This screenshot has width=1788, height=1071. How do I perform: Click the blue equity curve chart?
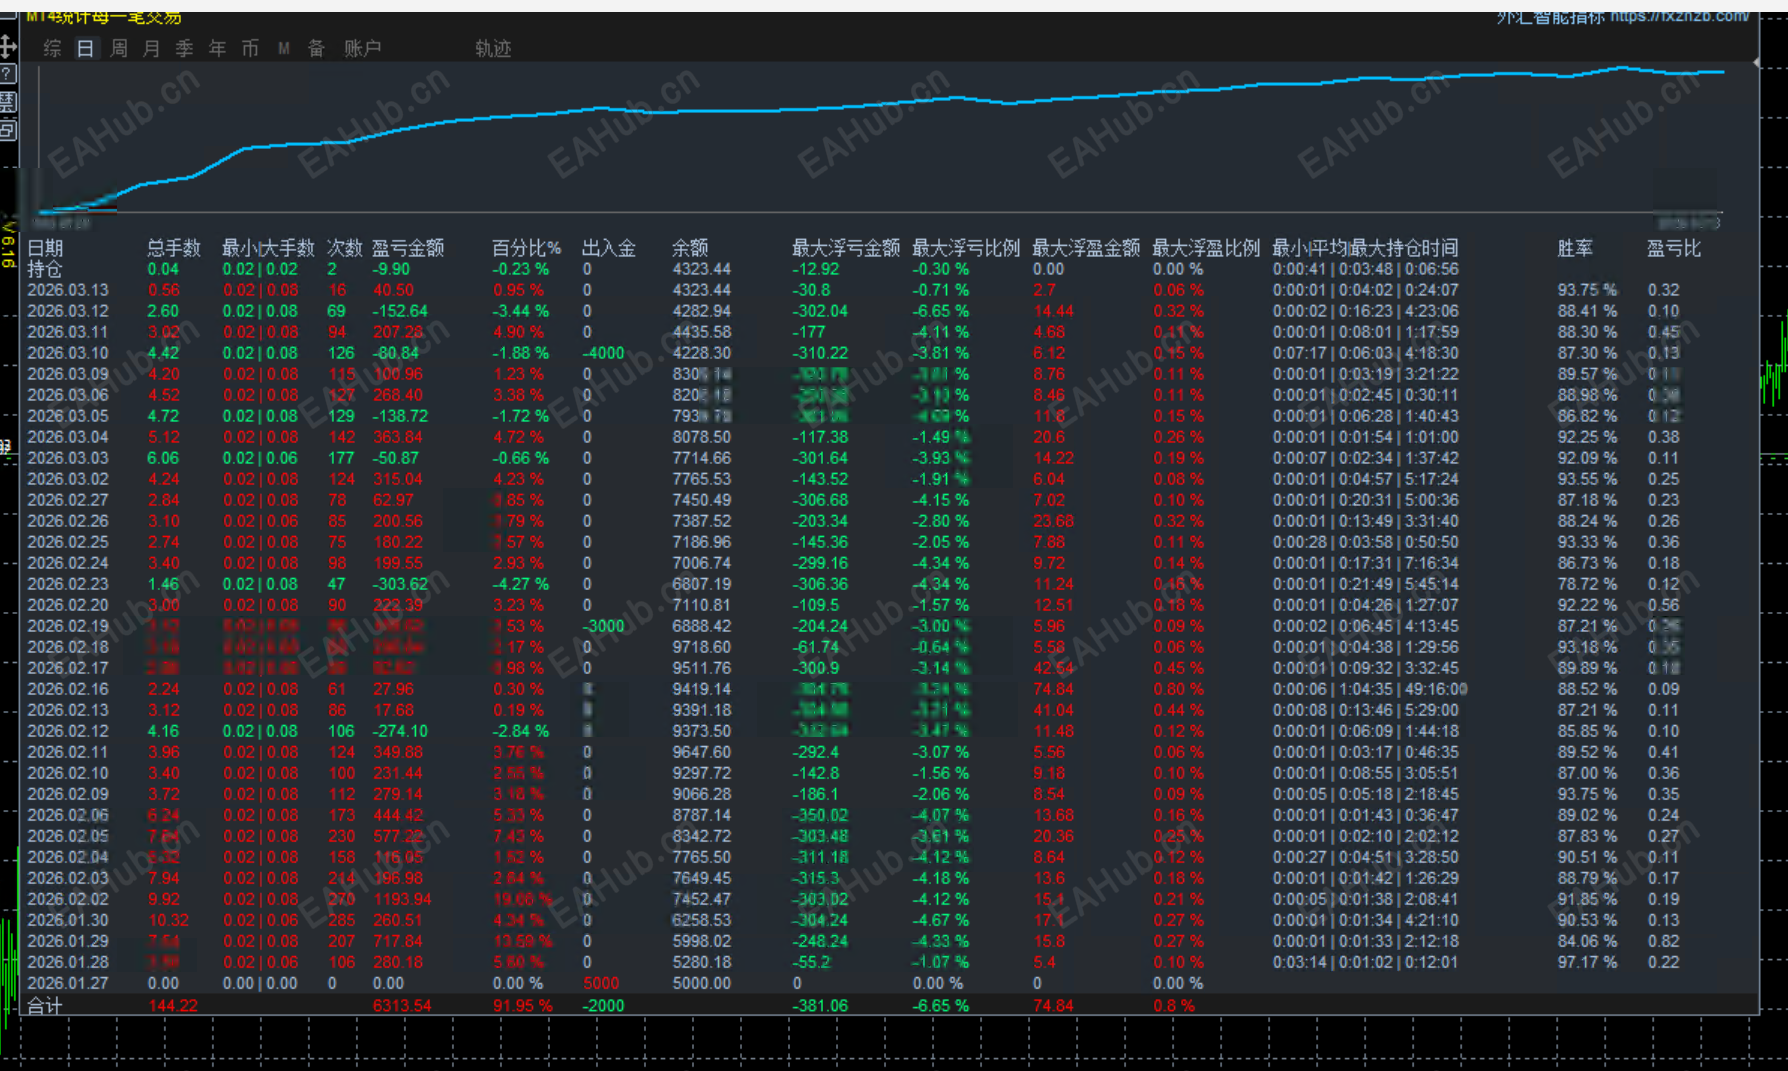(880, 140)
